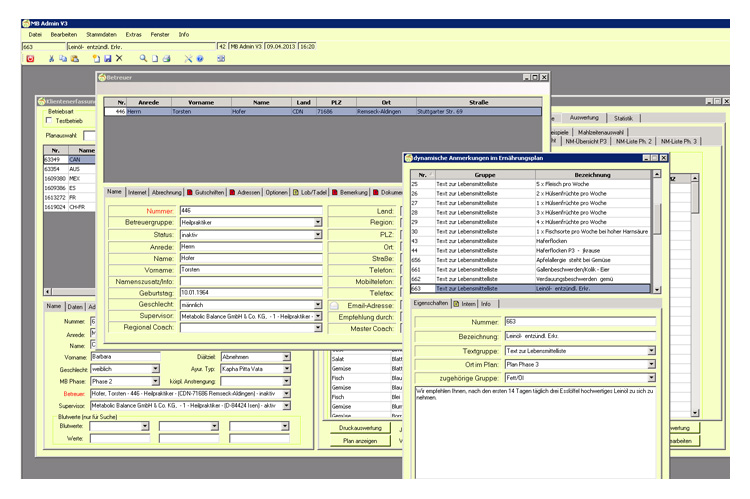Toggle the Testbetrieb checkbox
Image resolution: width=750 pixels, height=499 pixels.
(x=49, y=121)
